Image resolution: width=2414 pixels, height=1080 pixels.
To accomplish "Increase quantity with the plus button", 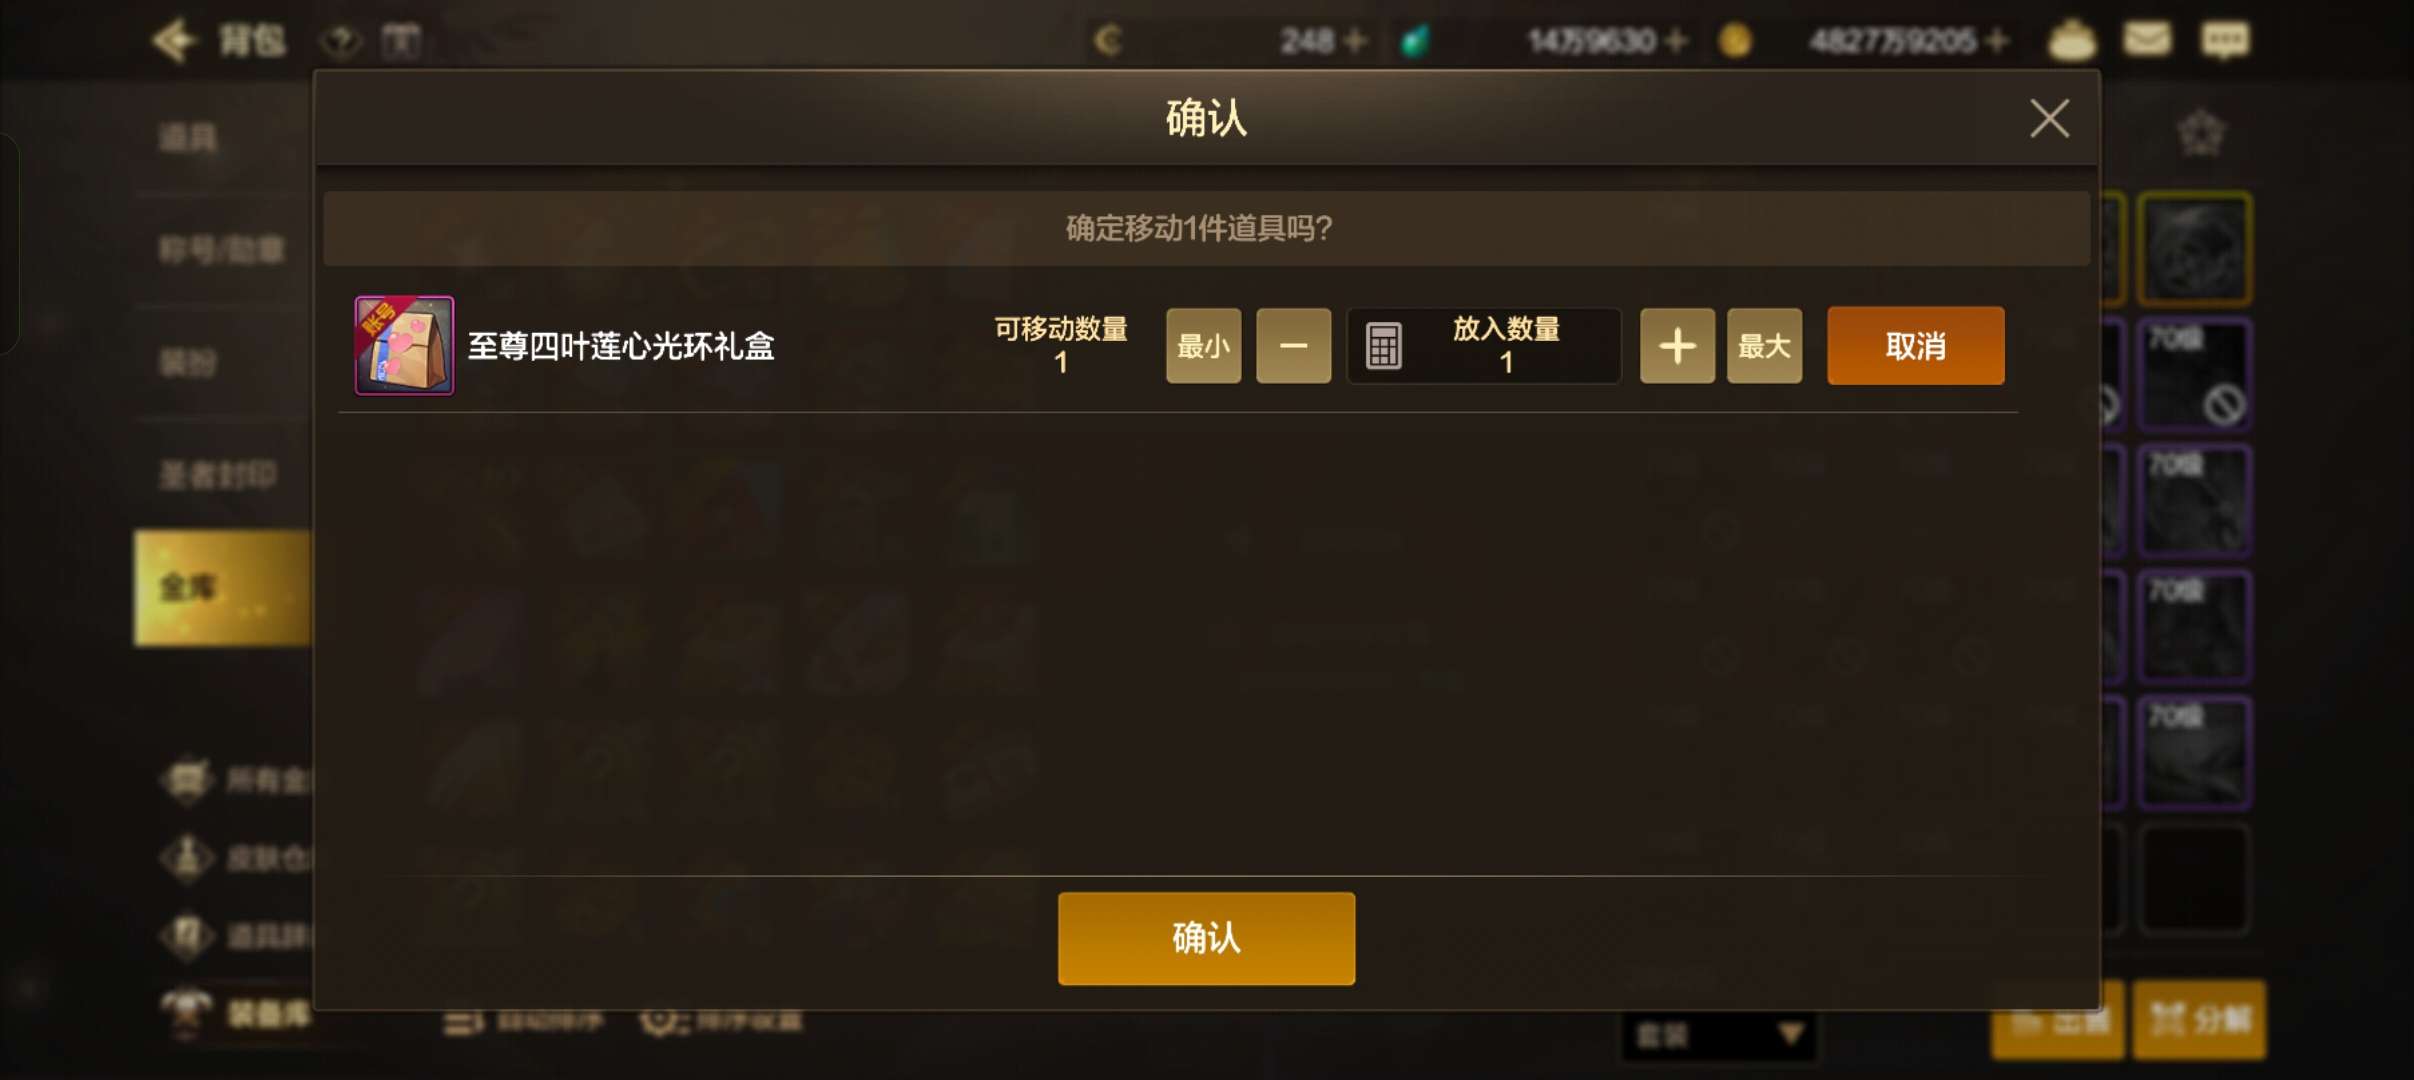I will 1677,346.
